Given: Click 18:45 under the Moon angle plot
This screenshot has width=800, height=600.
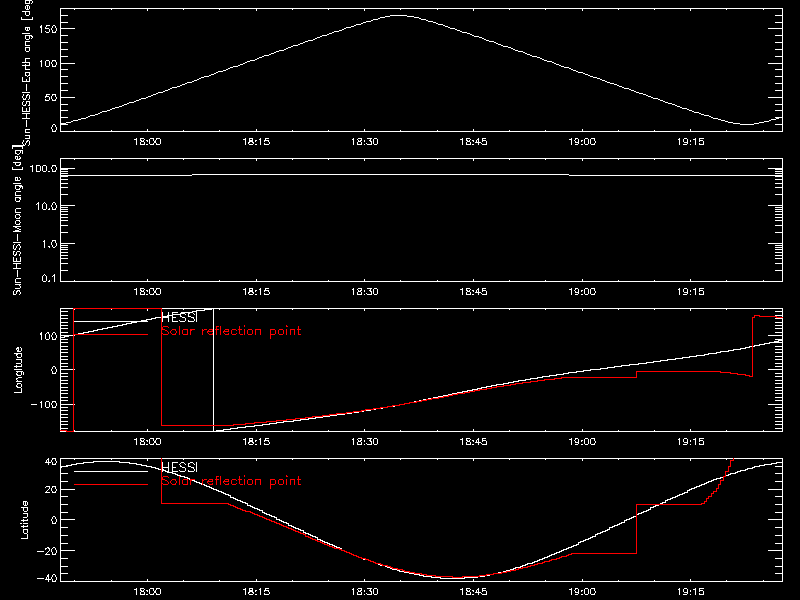Looking at the screenshot, I should click(x=473, y=292).
